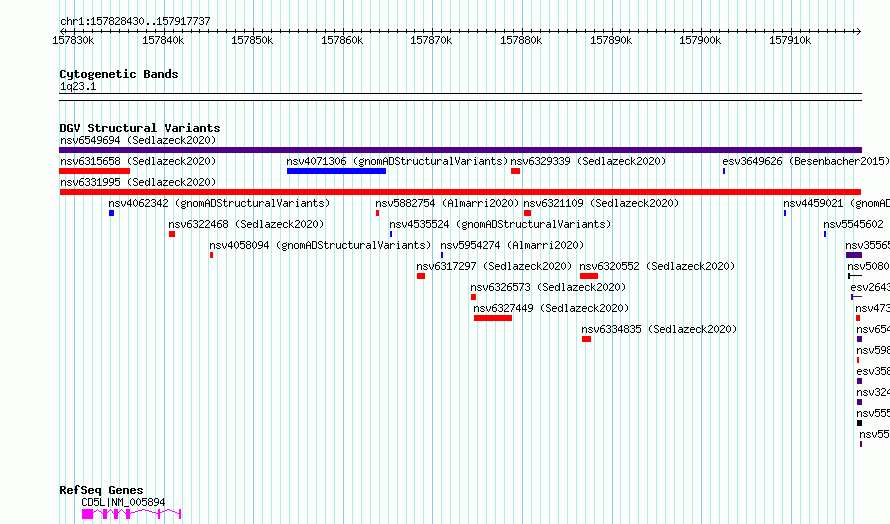890x524 pixels.
Task: Open the nsv6315658 (Sedlazeck2020) label
Action: tap(138, 161)
